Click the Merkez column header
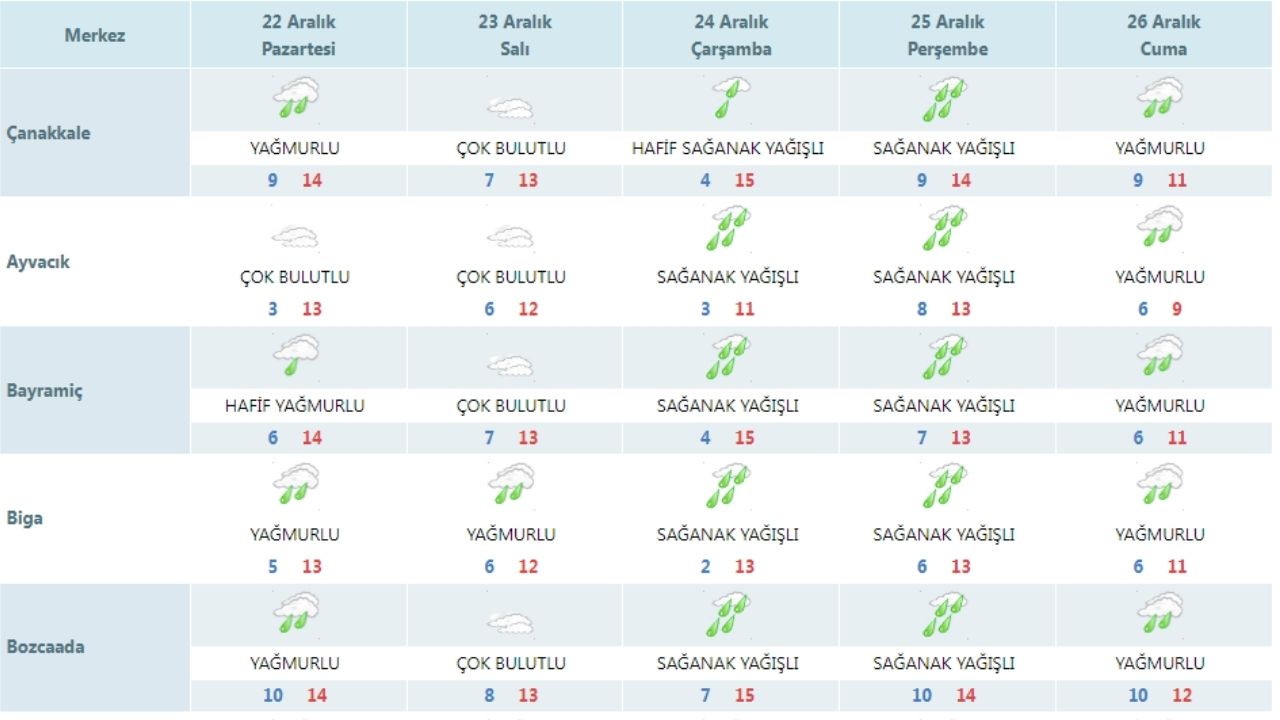The width and height of the screenshot is (1280, 720). (95, 35)
